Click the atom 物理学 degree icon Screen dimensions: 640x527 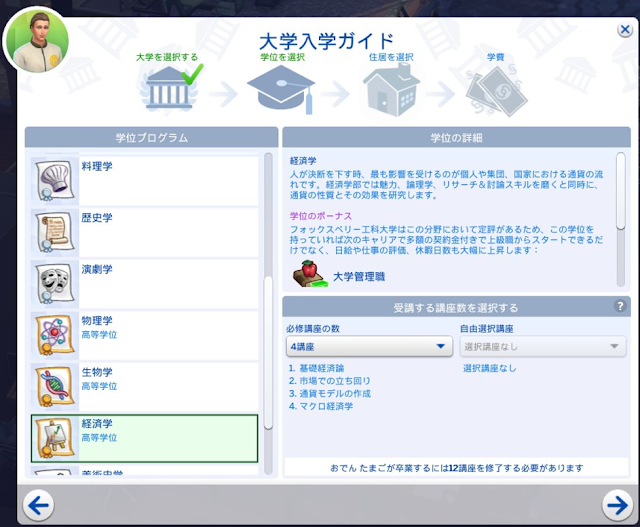[54, 335]
